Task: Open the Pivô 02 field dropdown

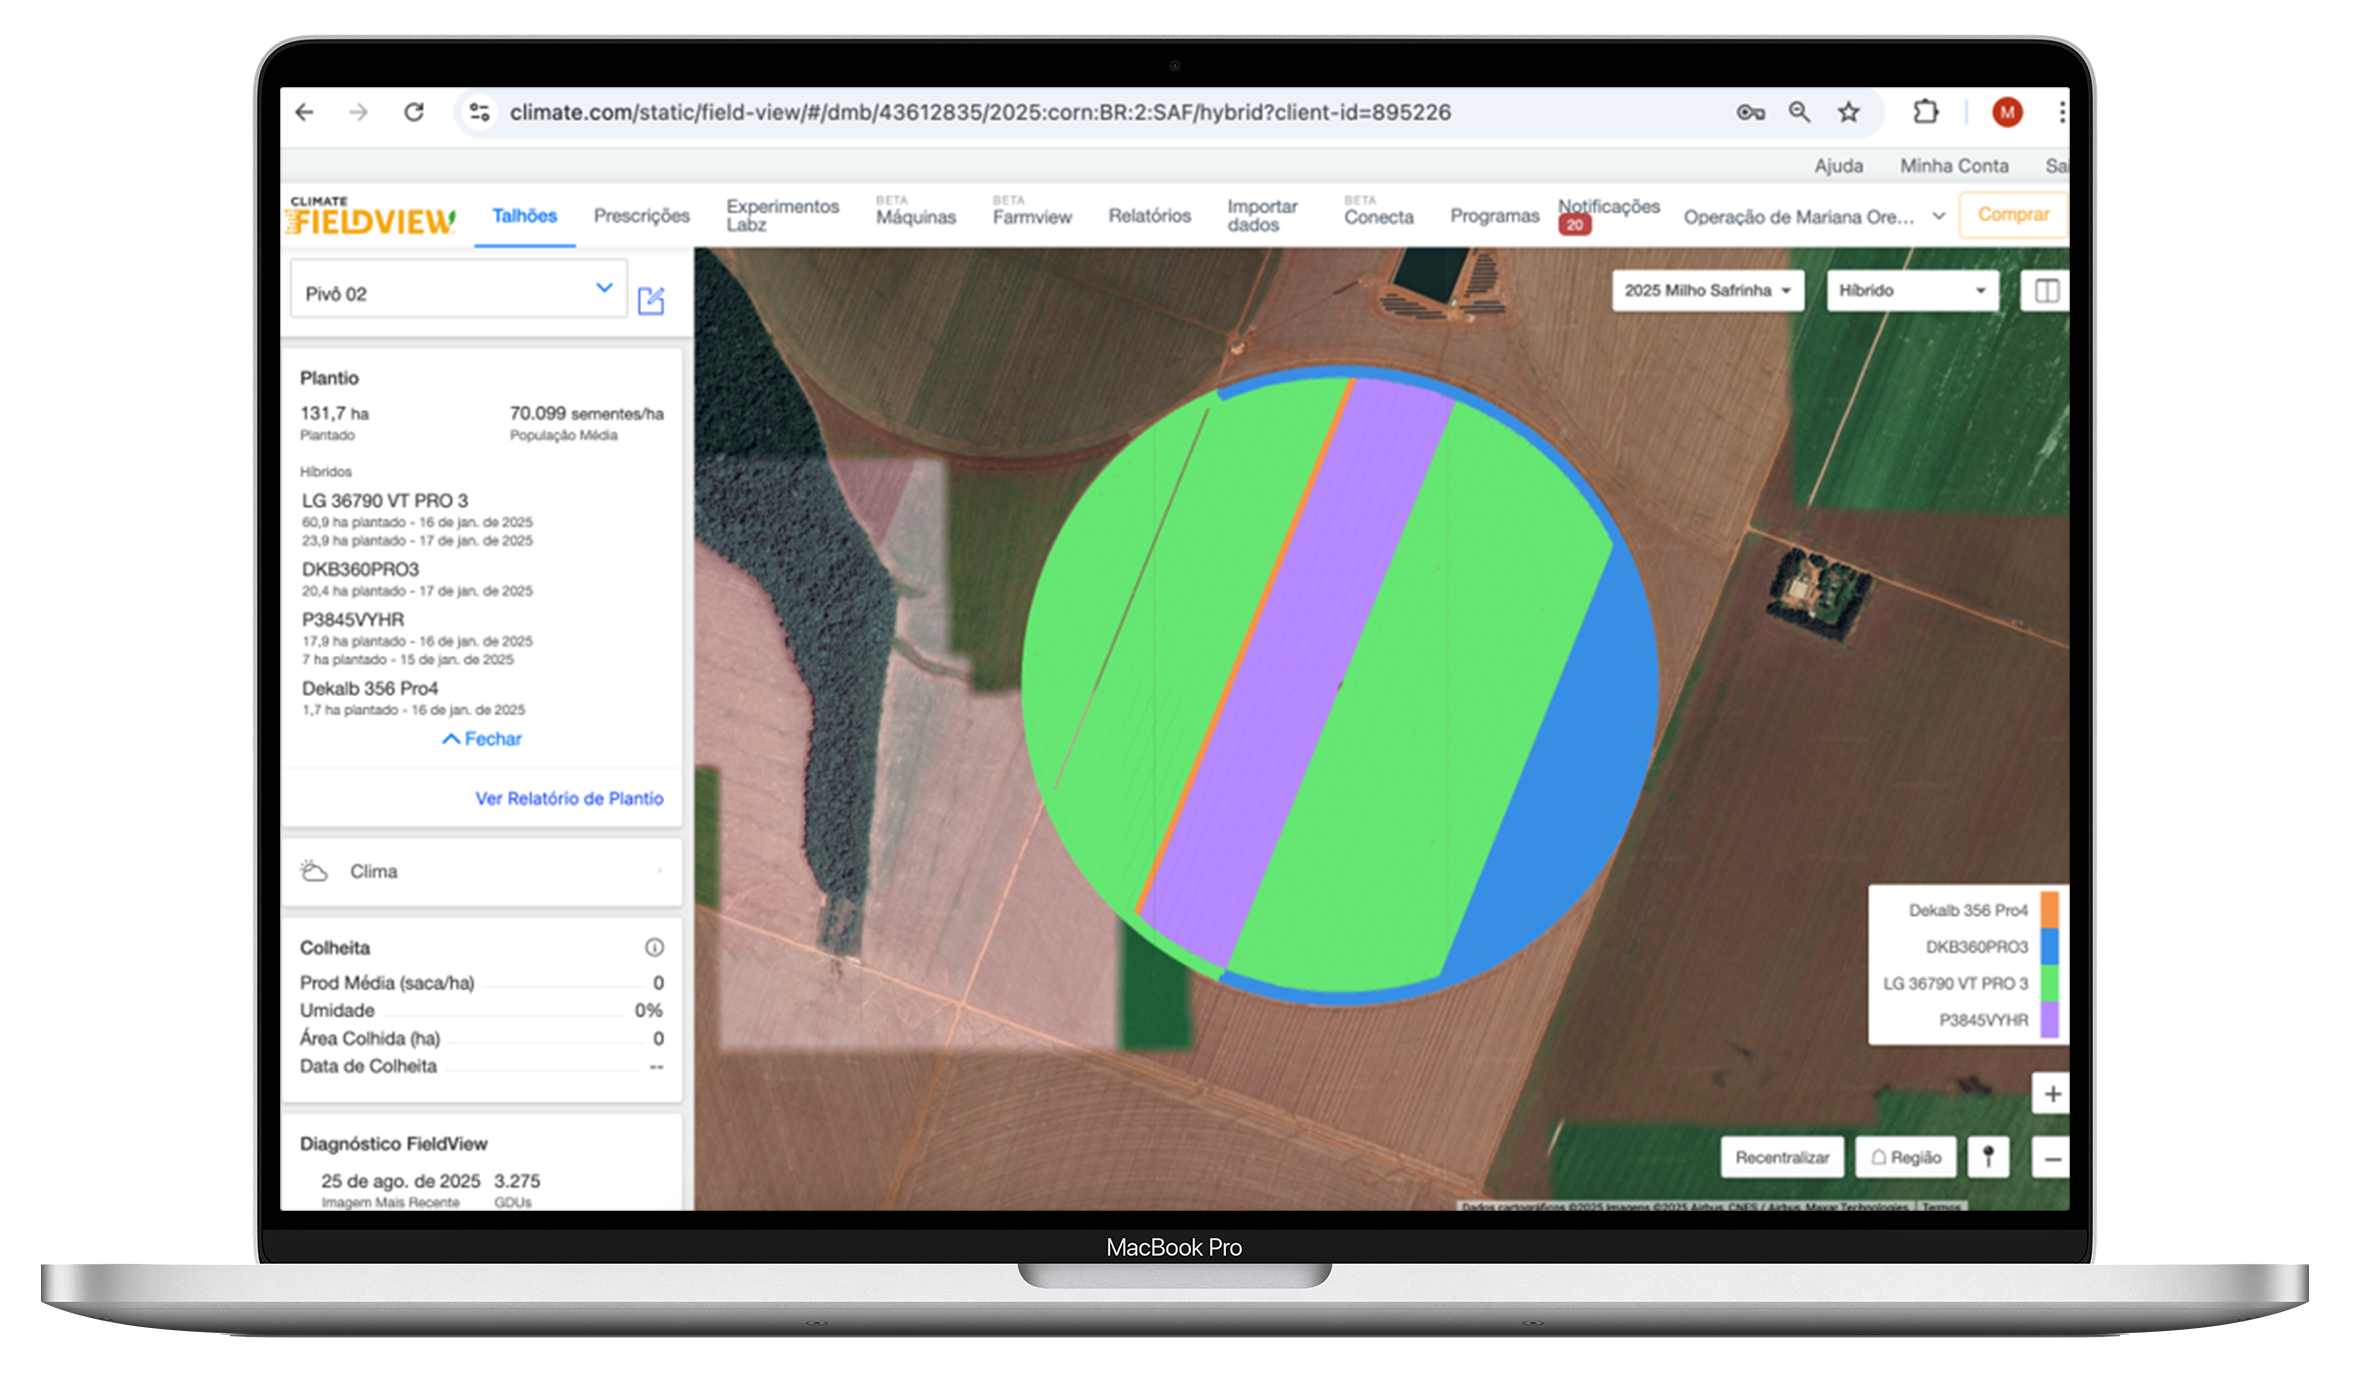Action: point(458,292)
